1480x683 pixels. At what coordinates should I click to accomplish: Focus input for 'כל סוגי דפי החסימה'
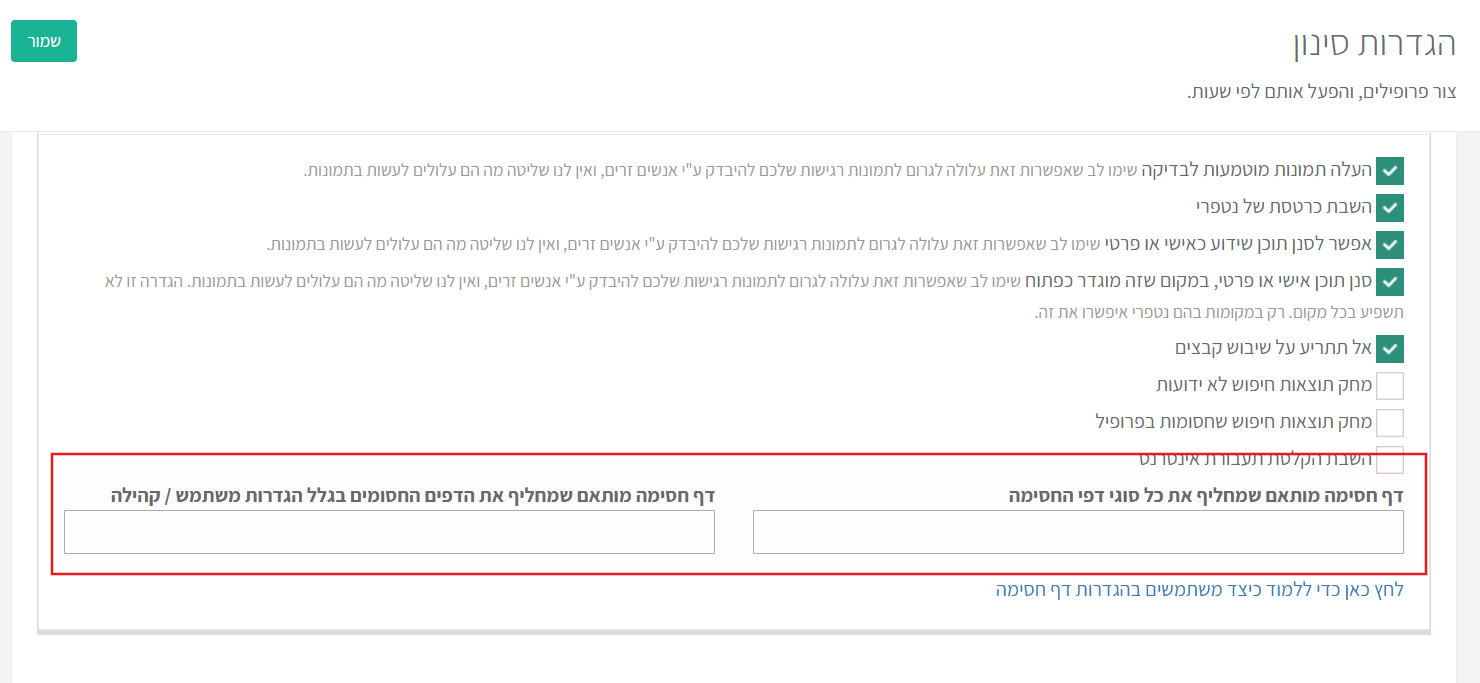click(1078, 532)
